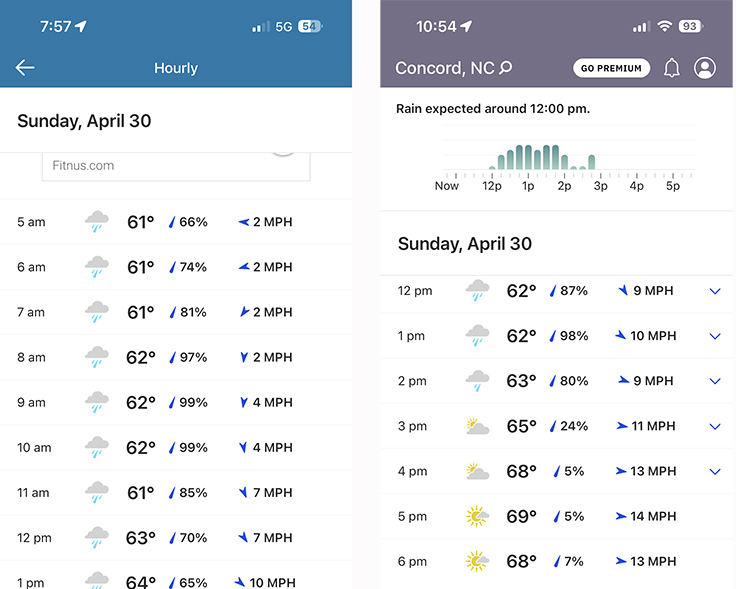This screenshot has height=589, width=736.
Task: Tap the raindrop icon beside 99% at 9 am
Action: [x=172, y=402]
